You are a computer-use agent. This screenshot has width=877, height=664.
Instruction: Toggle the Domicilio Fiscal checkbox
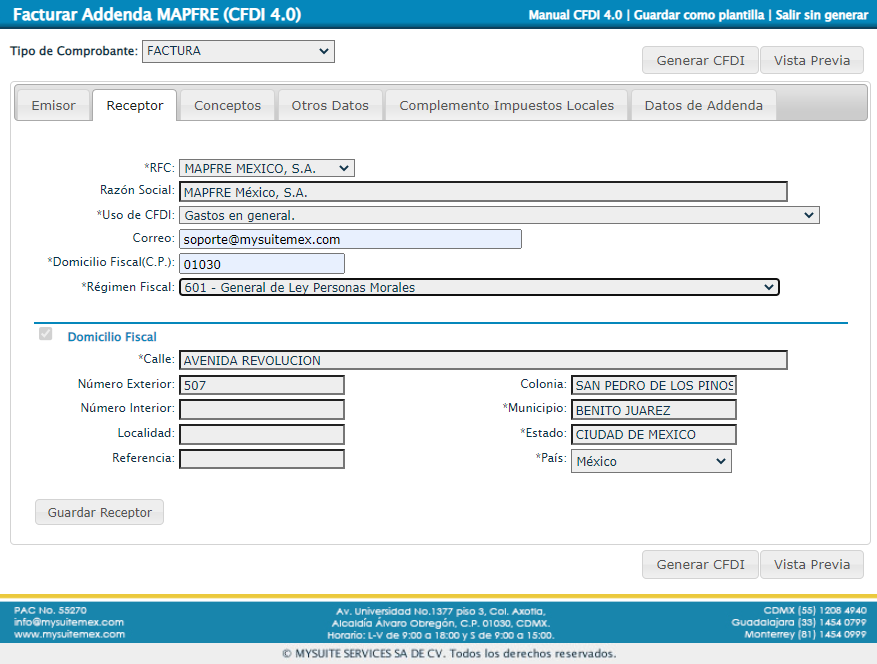click(x=45, y=334)
